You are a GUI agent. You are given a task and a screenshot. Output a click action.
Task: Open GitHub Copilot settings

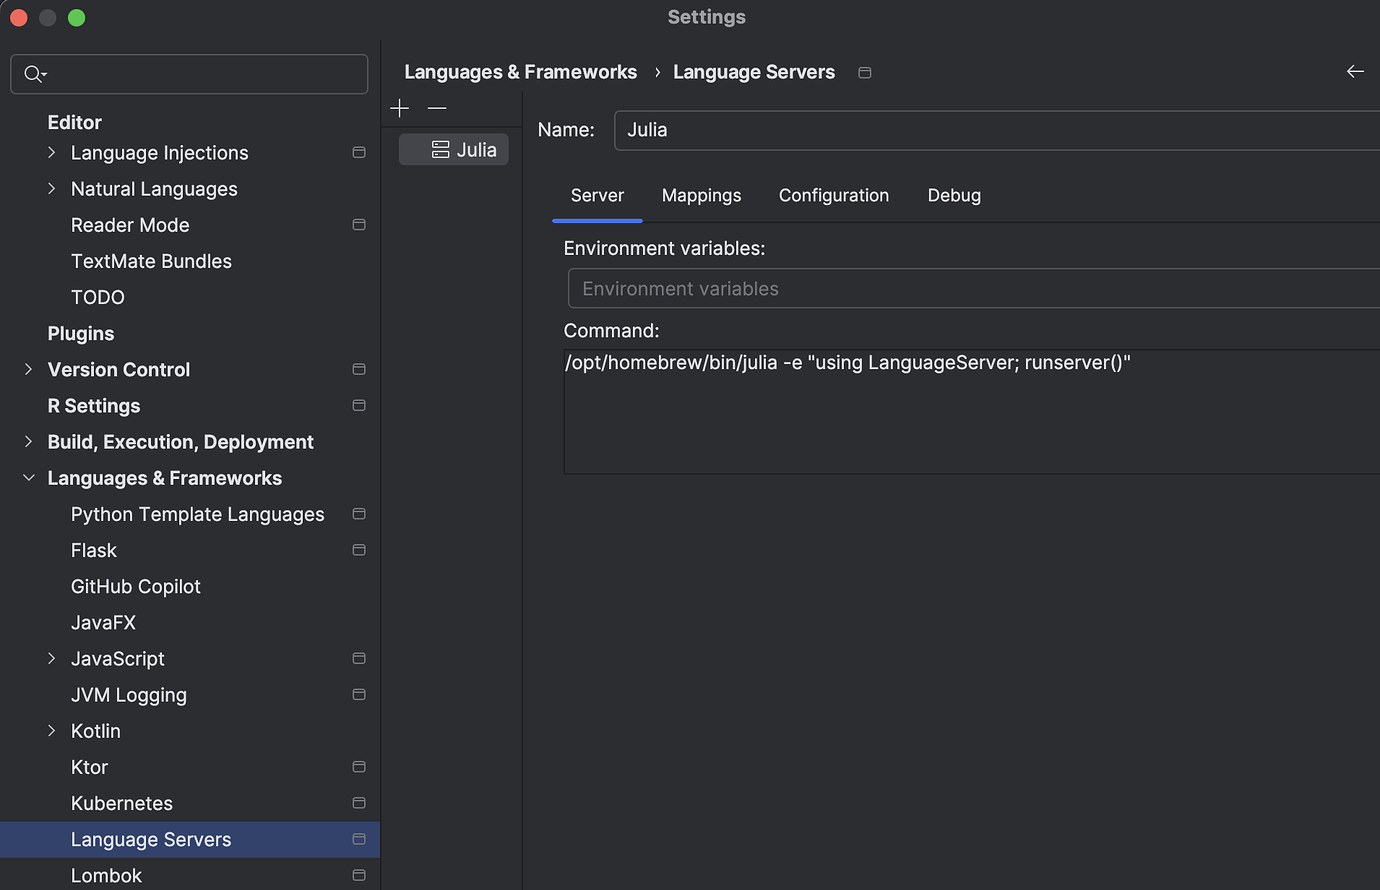click(135, 586)
